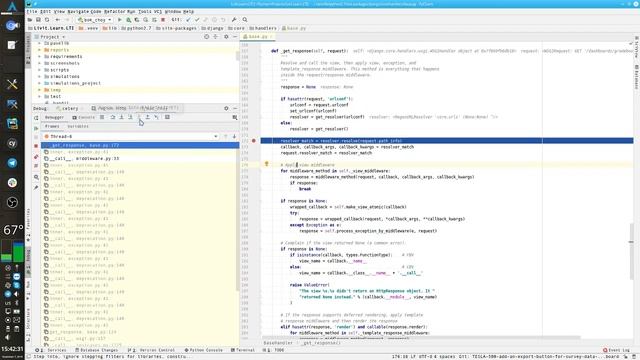Click handlers breadcrumb in navigation bar
This screenshot has height=360, width=640.
coord(263,28)
